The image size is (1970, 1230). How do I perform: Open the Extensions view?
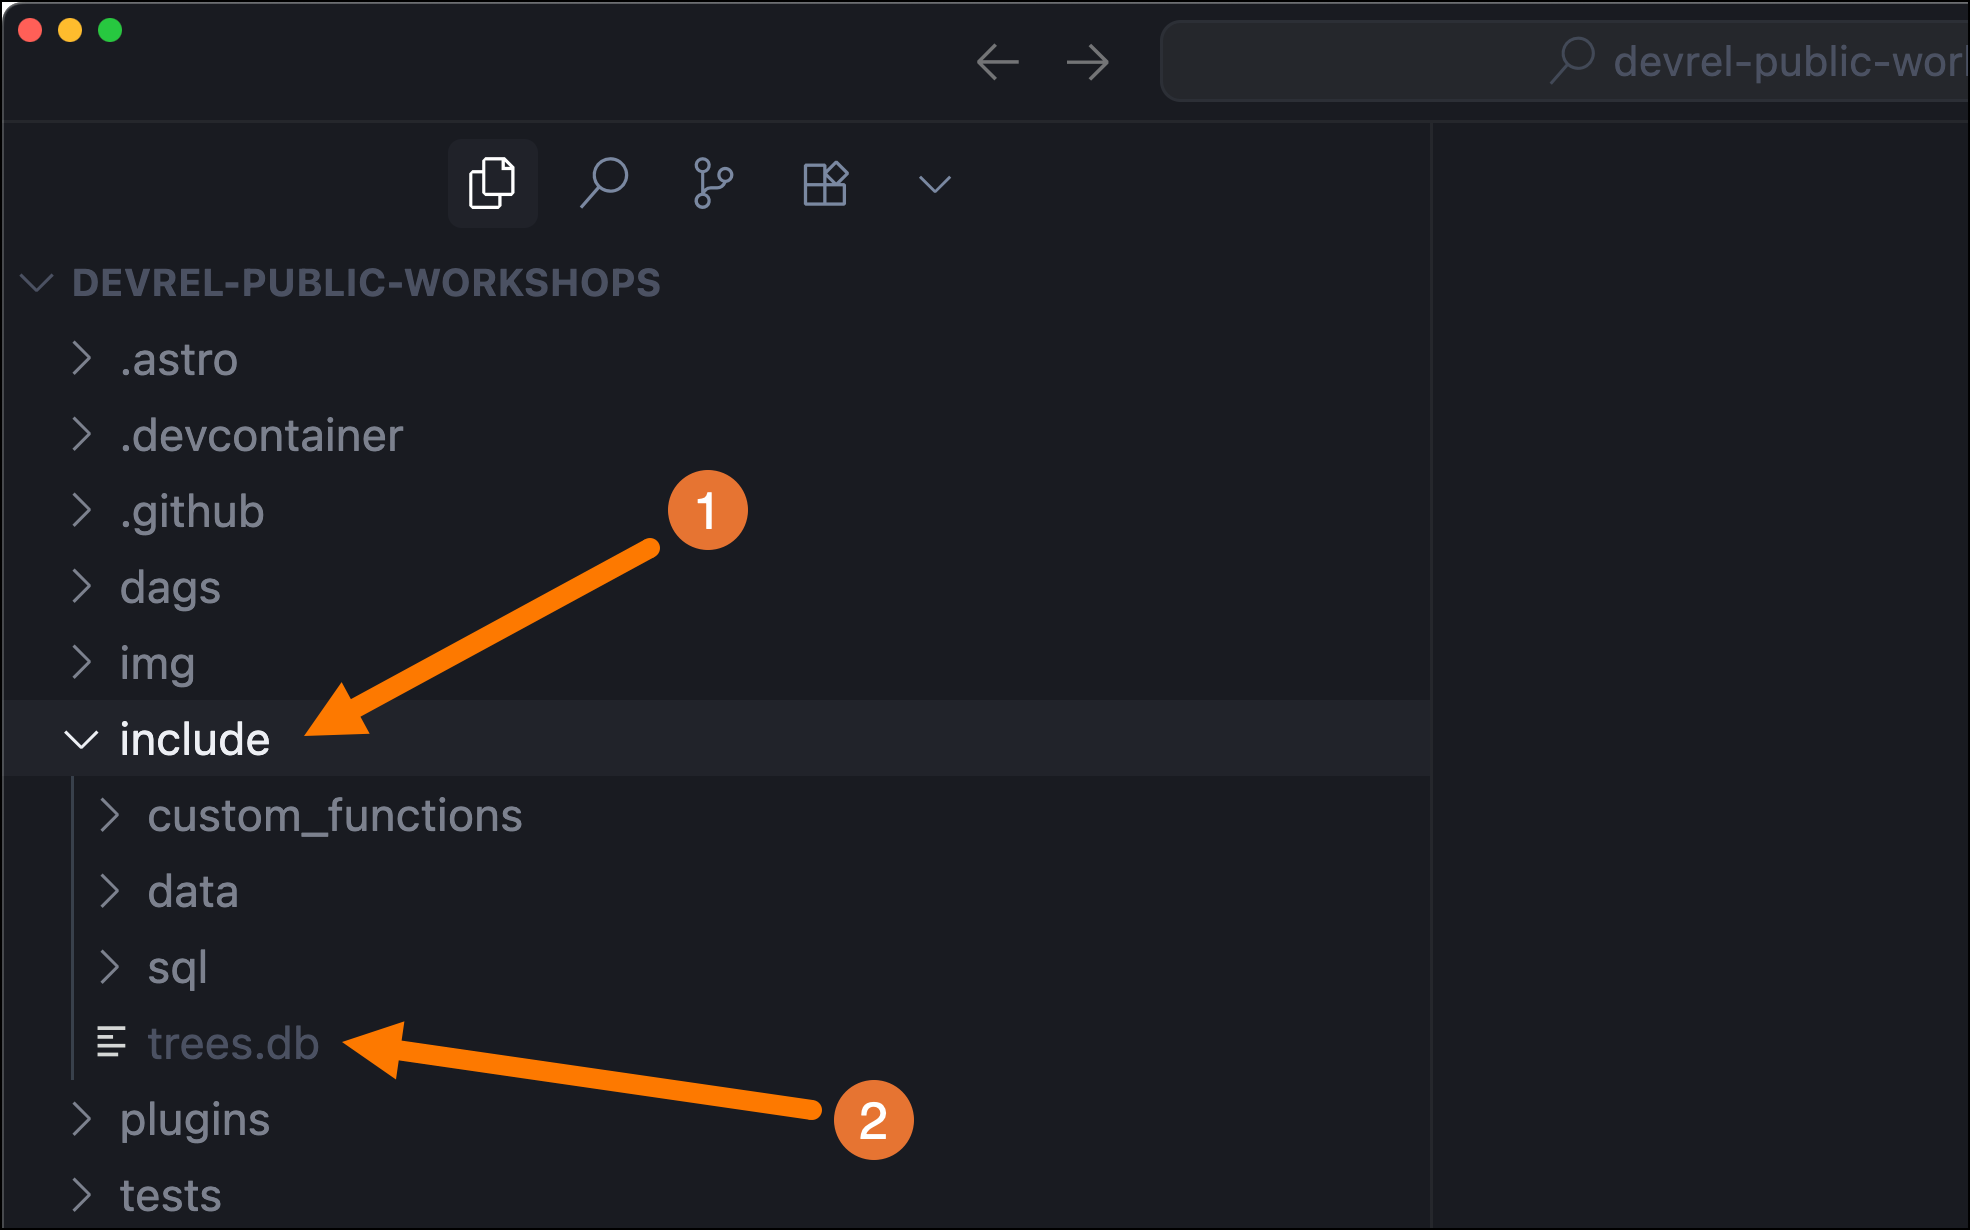coord(824,183)
